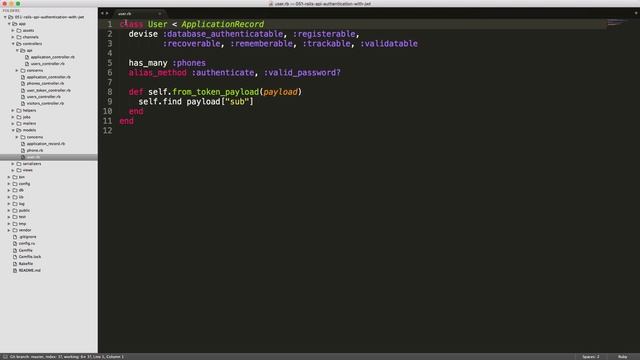640x360 pixels.
Task: Click the models folder icon
Action: click(19, 130)
